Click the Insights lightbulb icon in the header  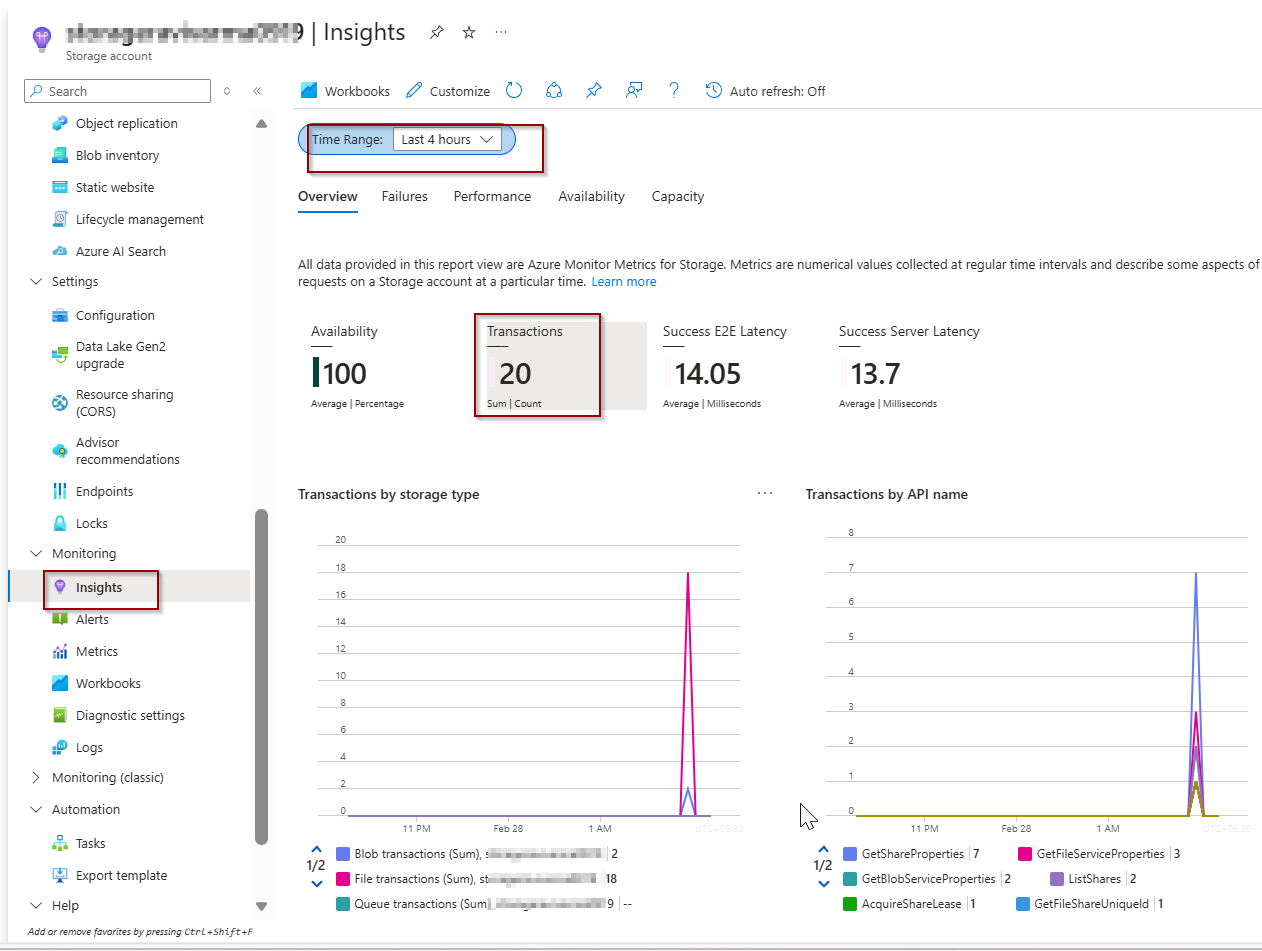point(41,38)
